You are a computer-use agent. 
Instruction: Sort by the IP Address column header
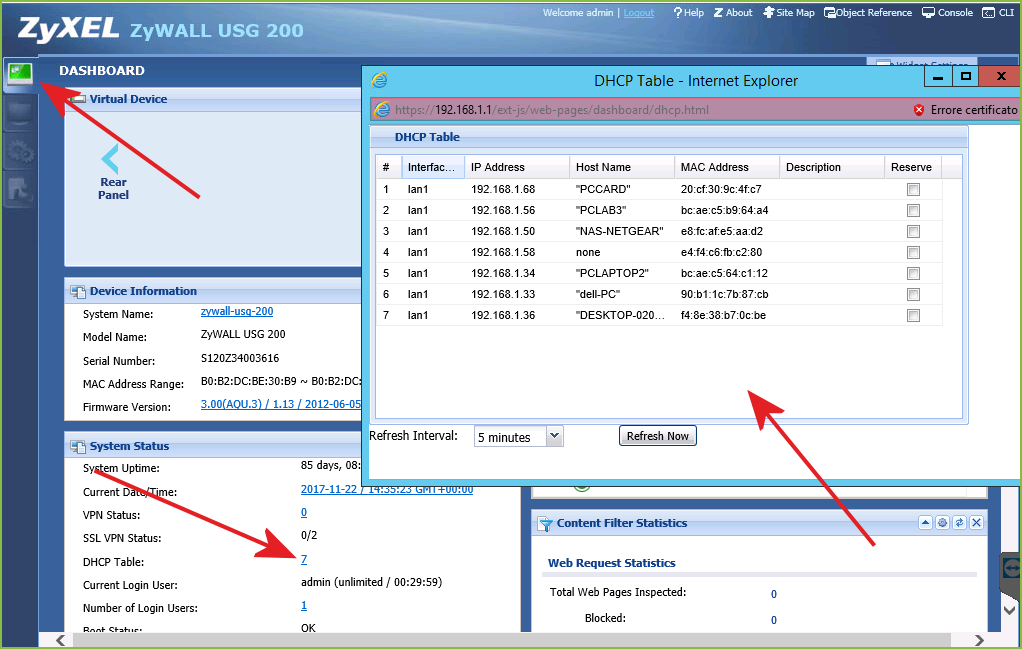coord(518,167)
